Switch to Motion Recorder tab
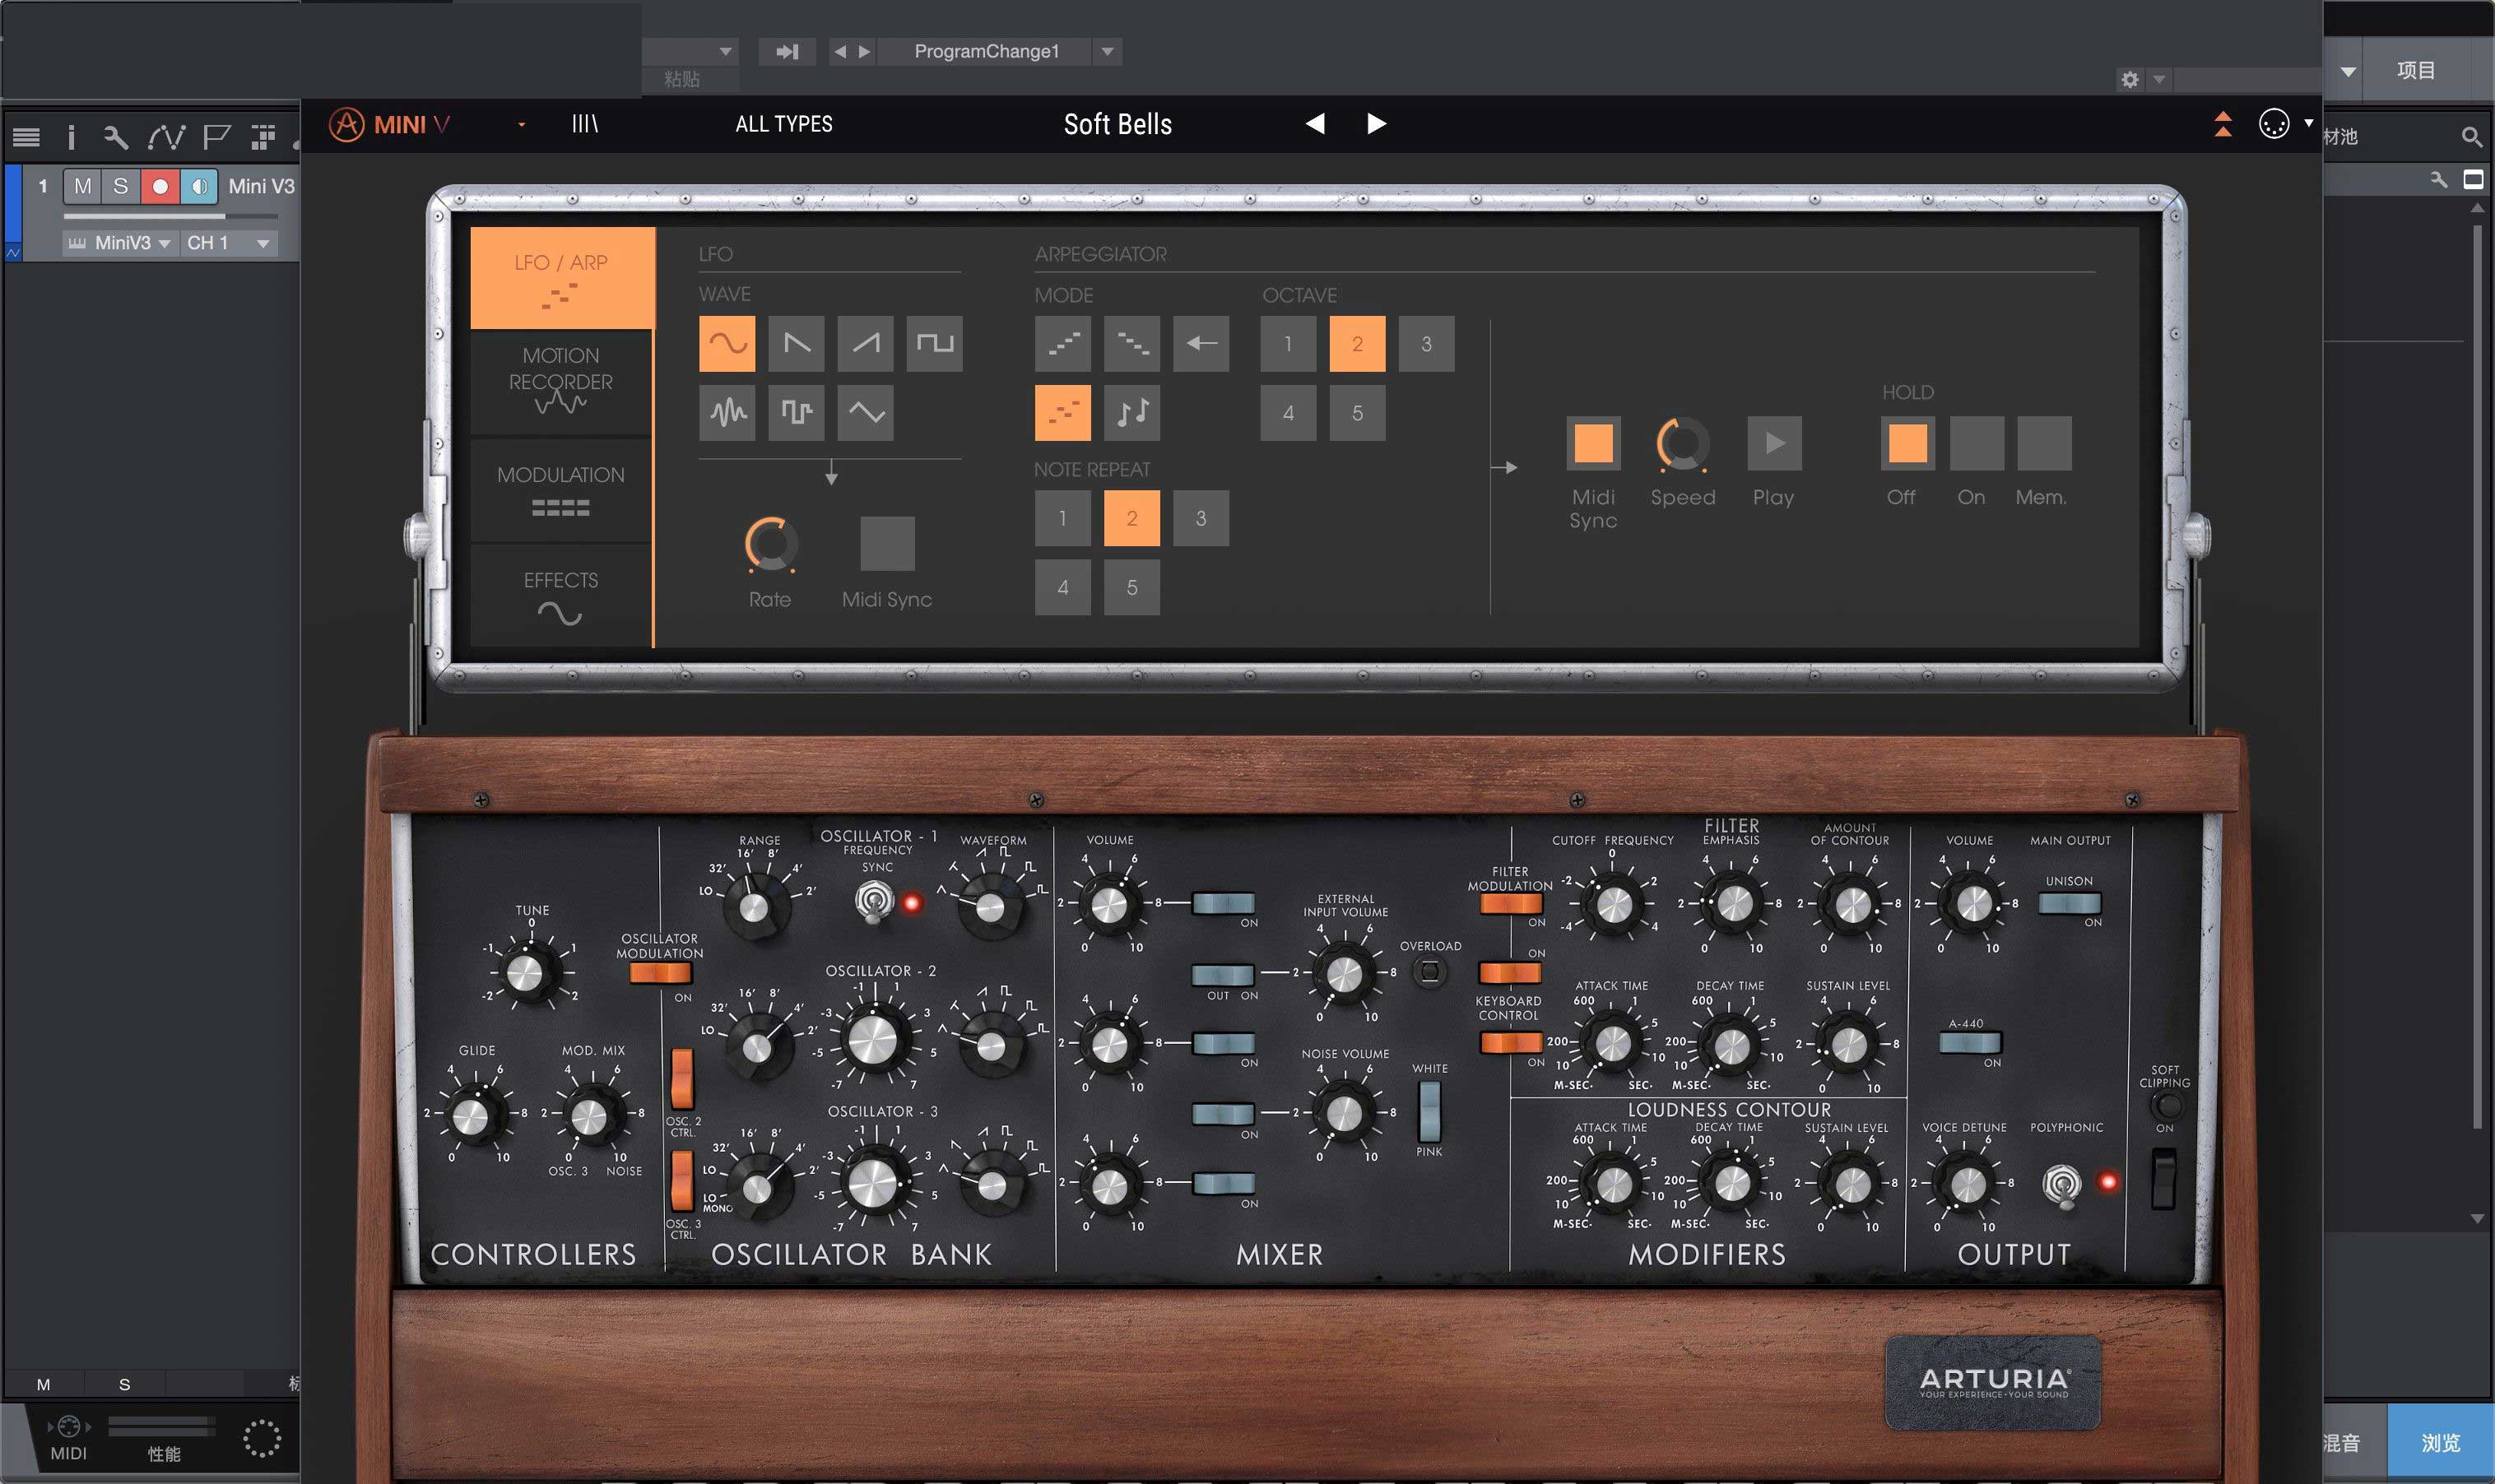 pyautogui.click(x=562, y=383)
